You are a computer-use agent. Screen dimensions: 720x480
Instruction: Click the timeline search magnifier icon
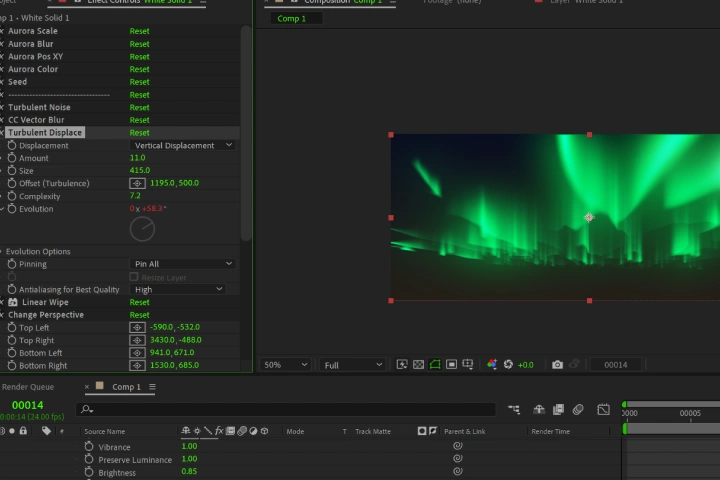(86, 409)
